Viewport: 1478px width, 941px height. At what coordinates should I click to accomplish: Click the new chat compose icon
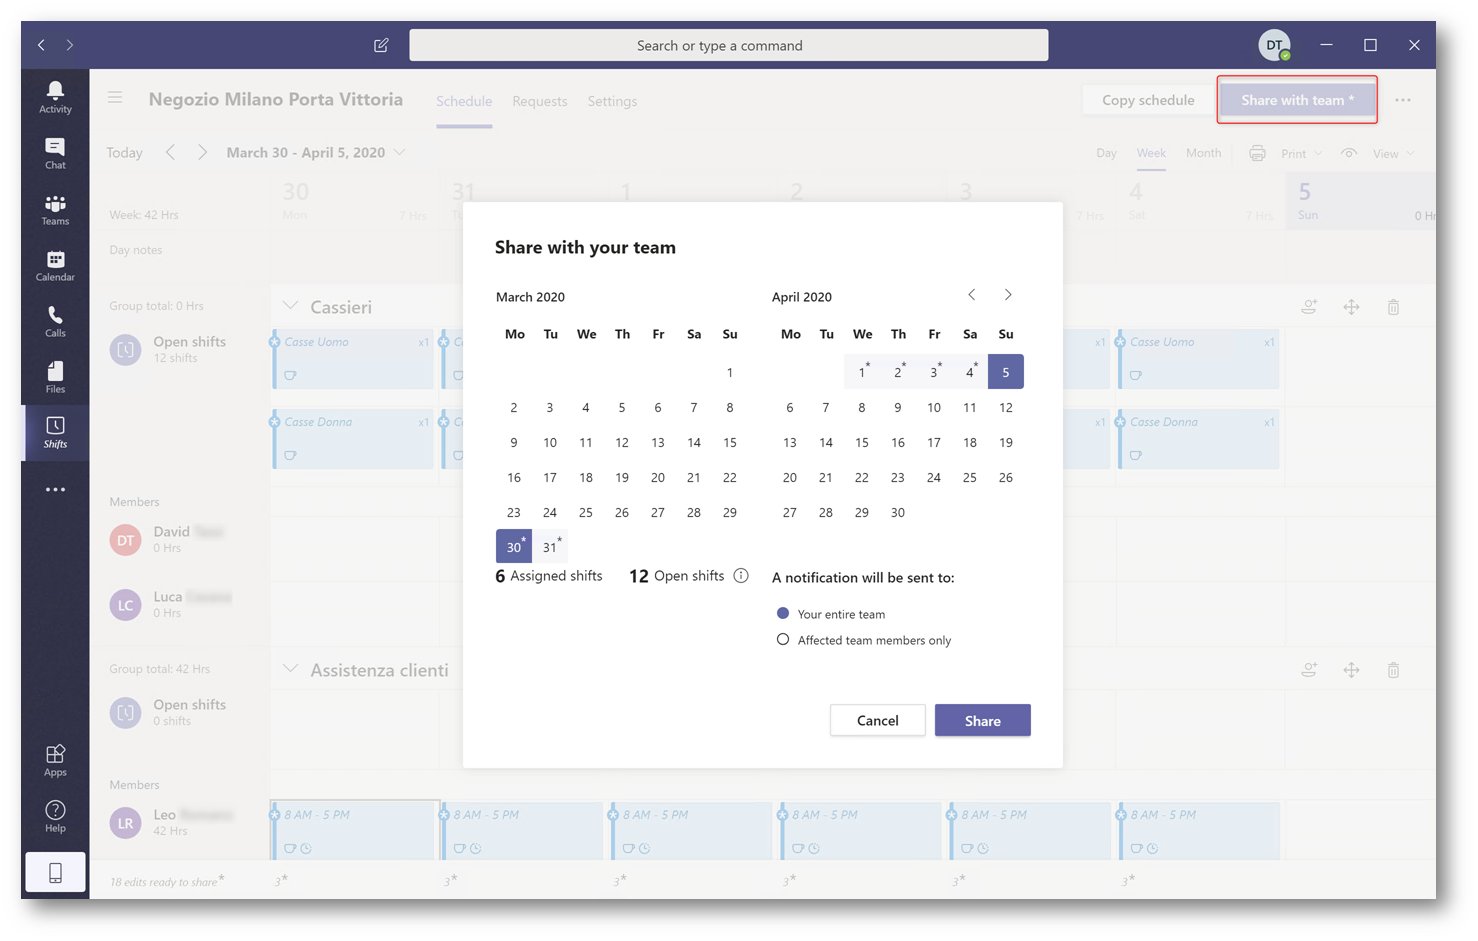point(381,45)
